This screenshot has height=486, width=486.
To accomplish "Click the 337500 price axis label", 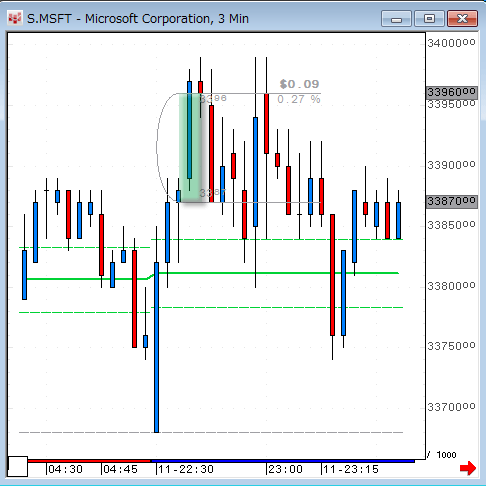I will (451, 347).
